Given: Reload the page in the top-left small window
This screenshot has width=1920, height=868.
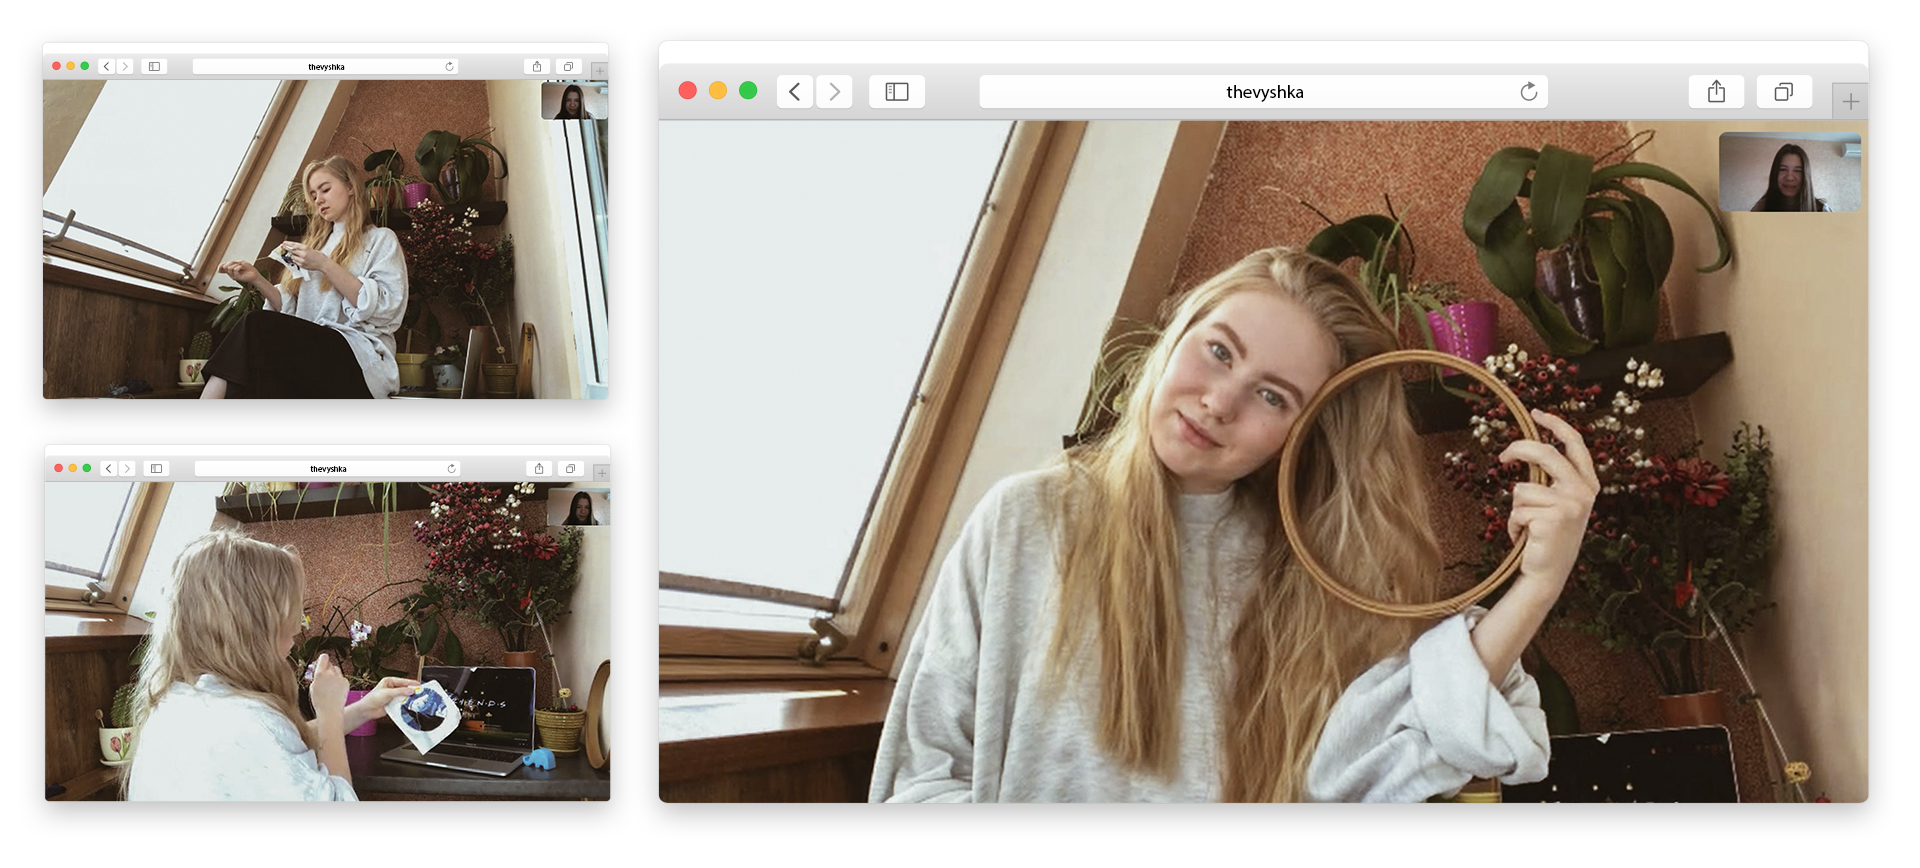Looking at the screenshot, I should 449,67.
